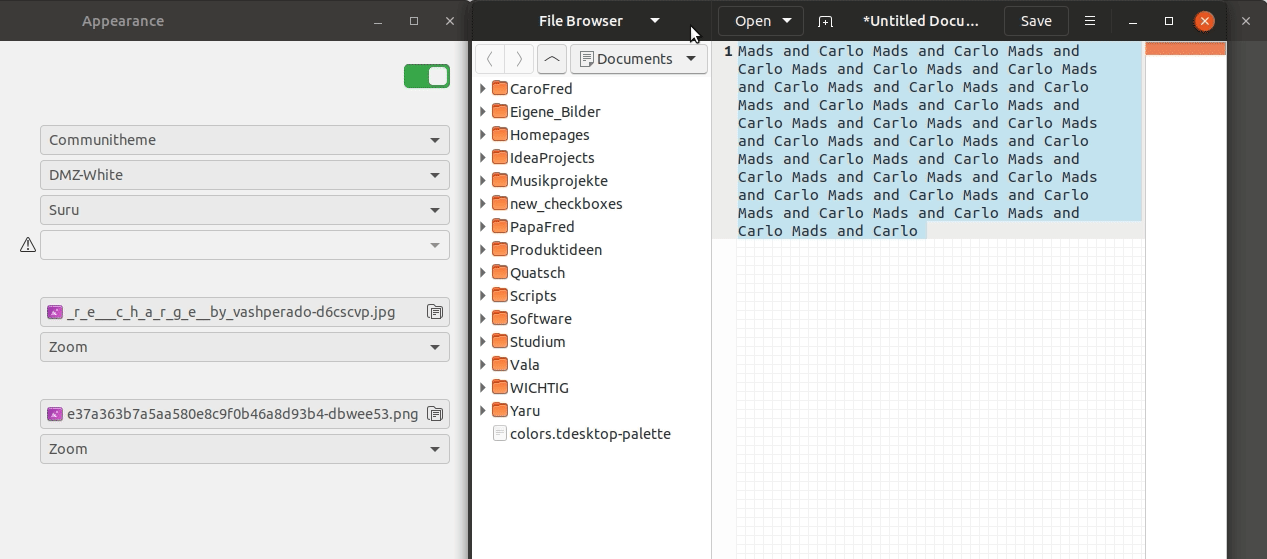Open the DMZ-White cursor dropdown
This screenshot has width=1267, height=559.
245,175
